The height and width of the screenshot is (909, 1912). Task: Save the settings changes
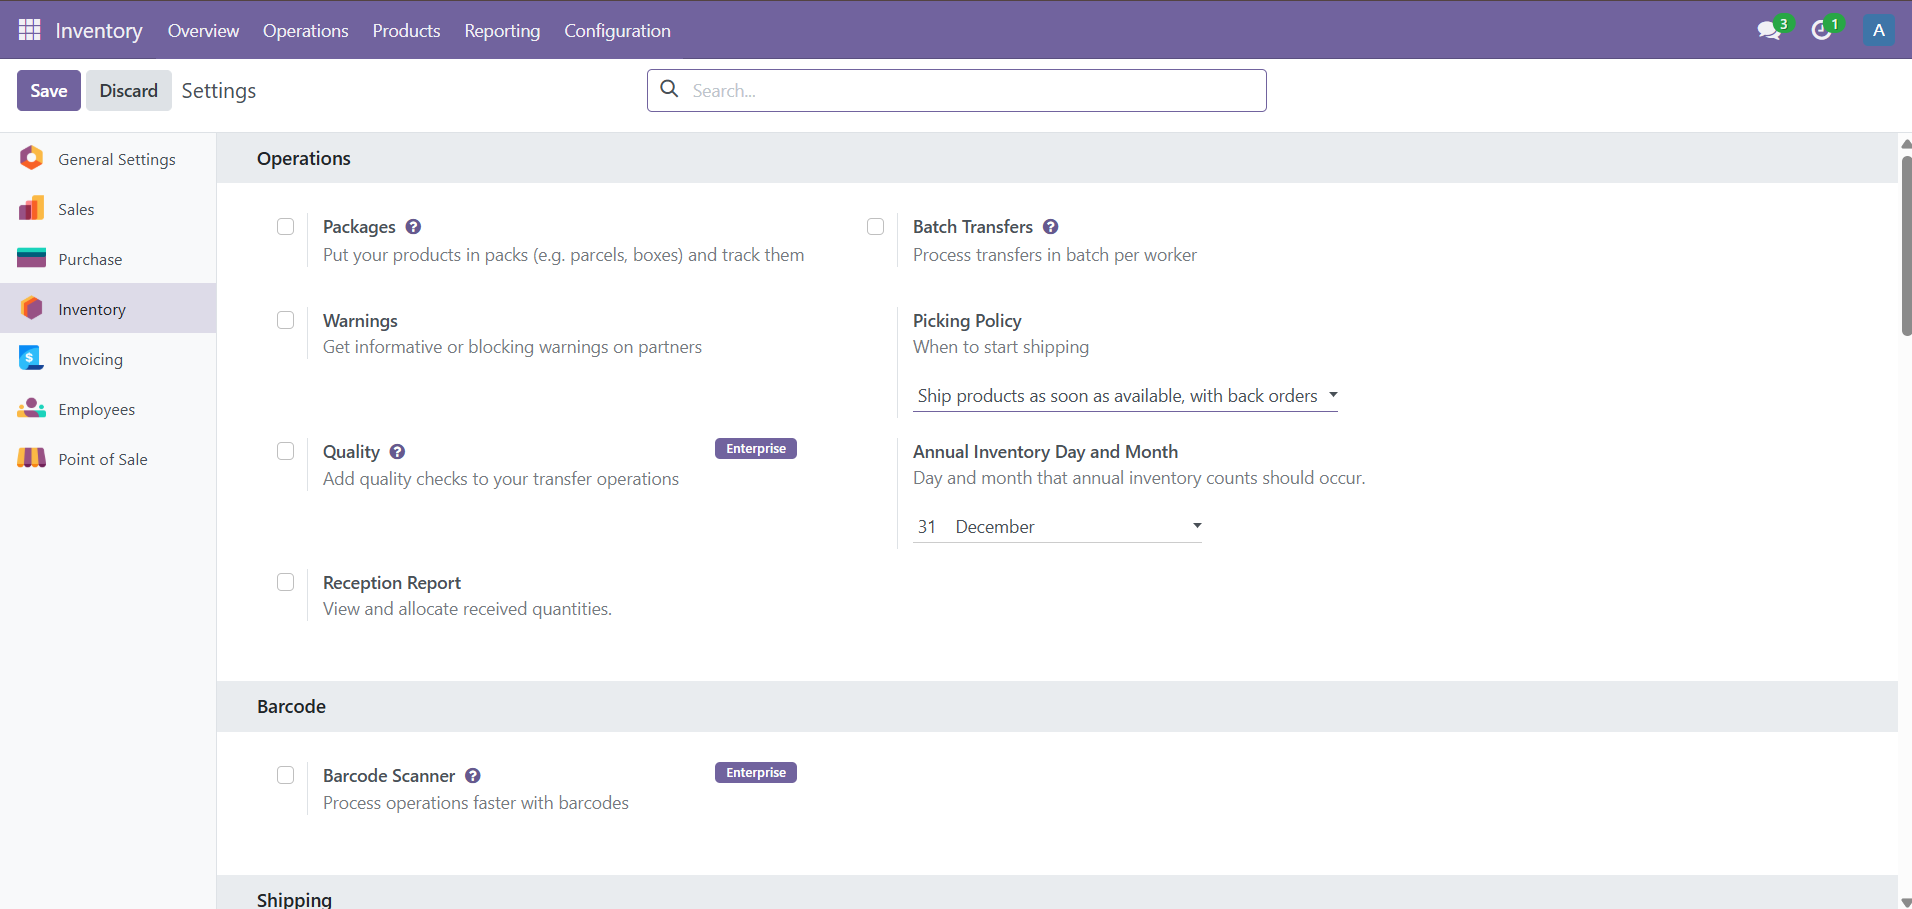[48, 91]
